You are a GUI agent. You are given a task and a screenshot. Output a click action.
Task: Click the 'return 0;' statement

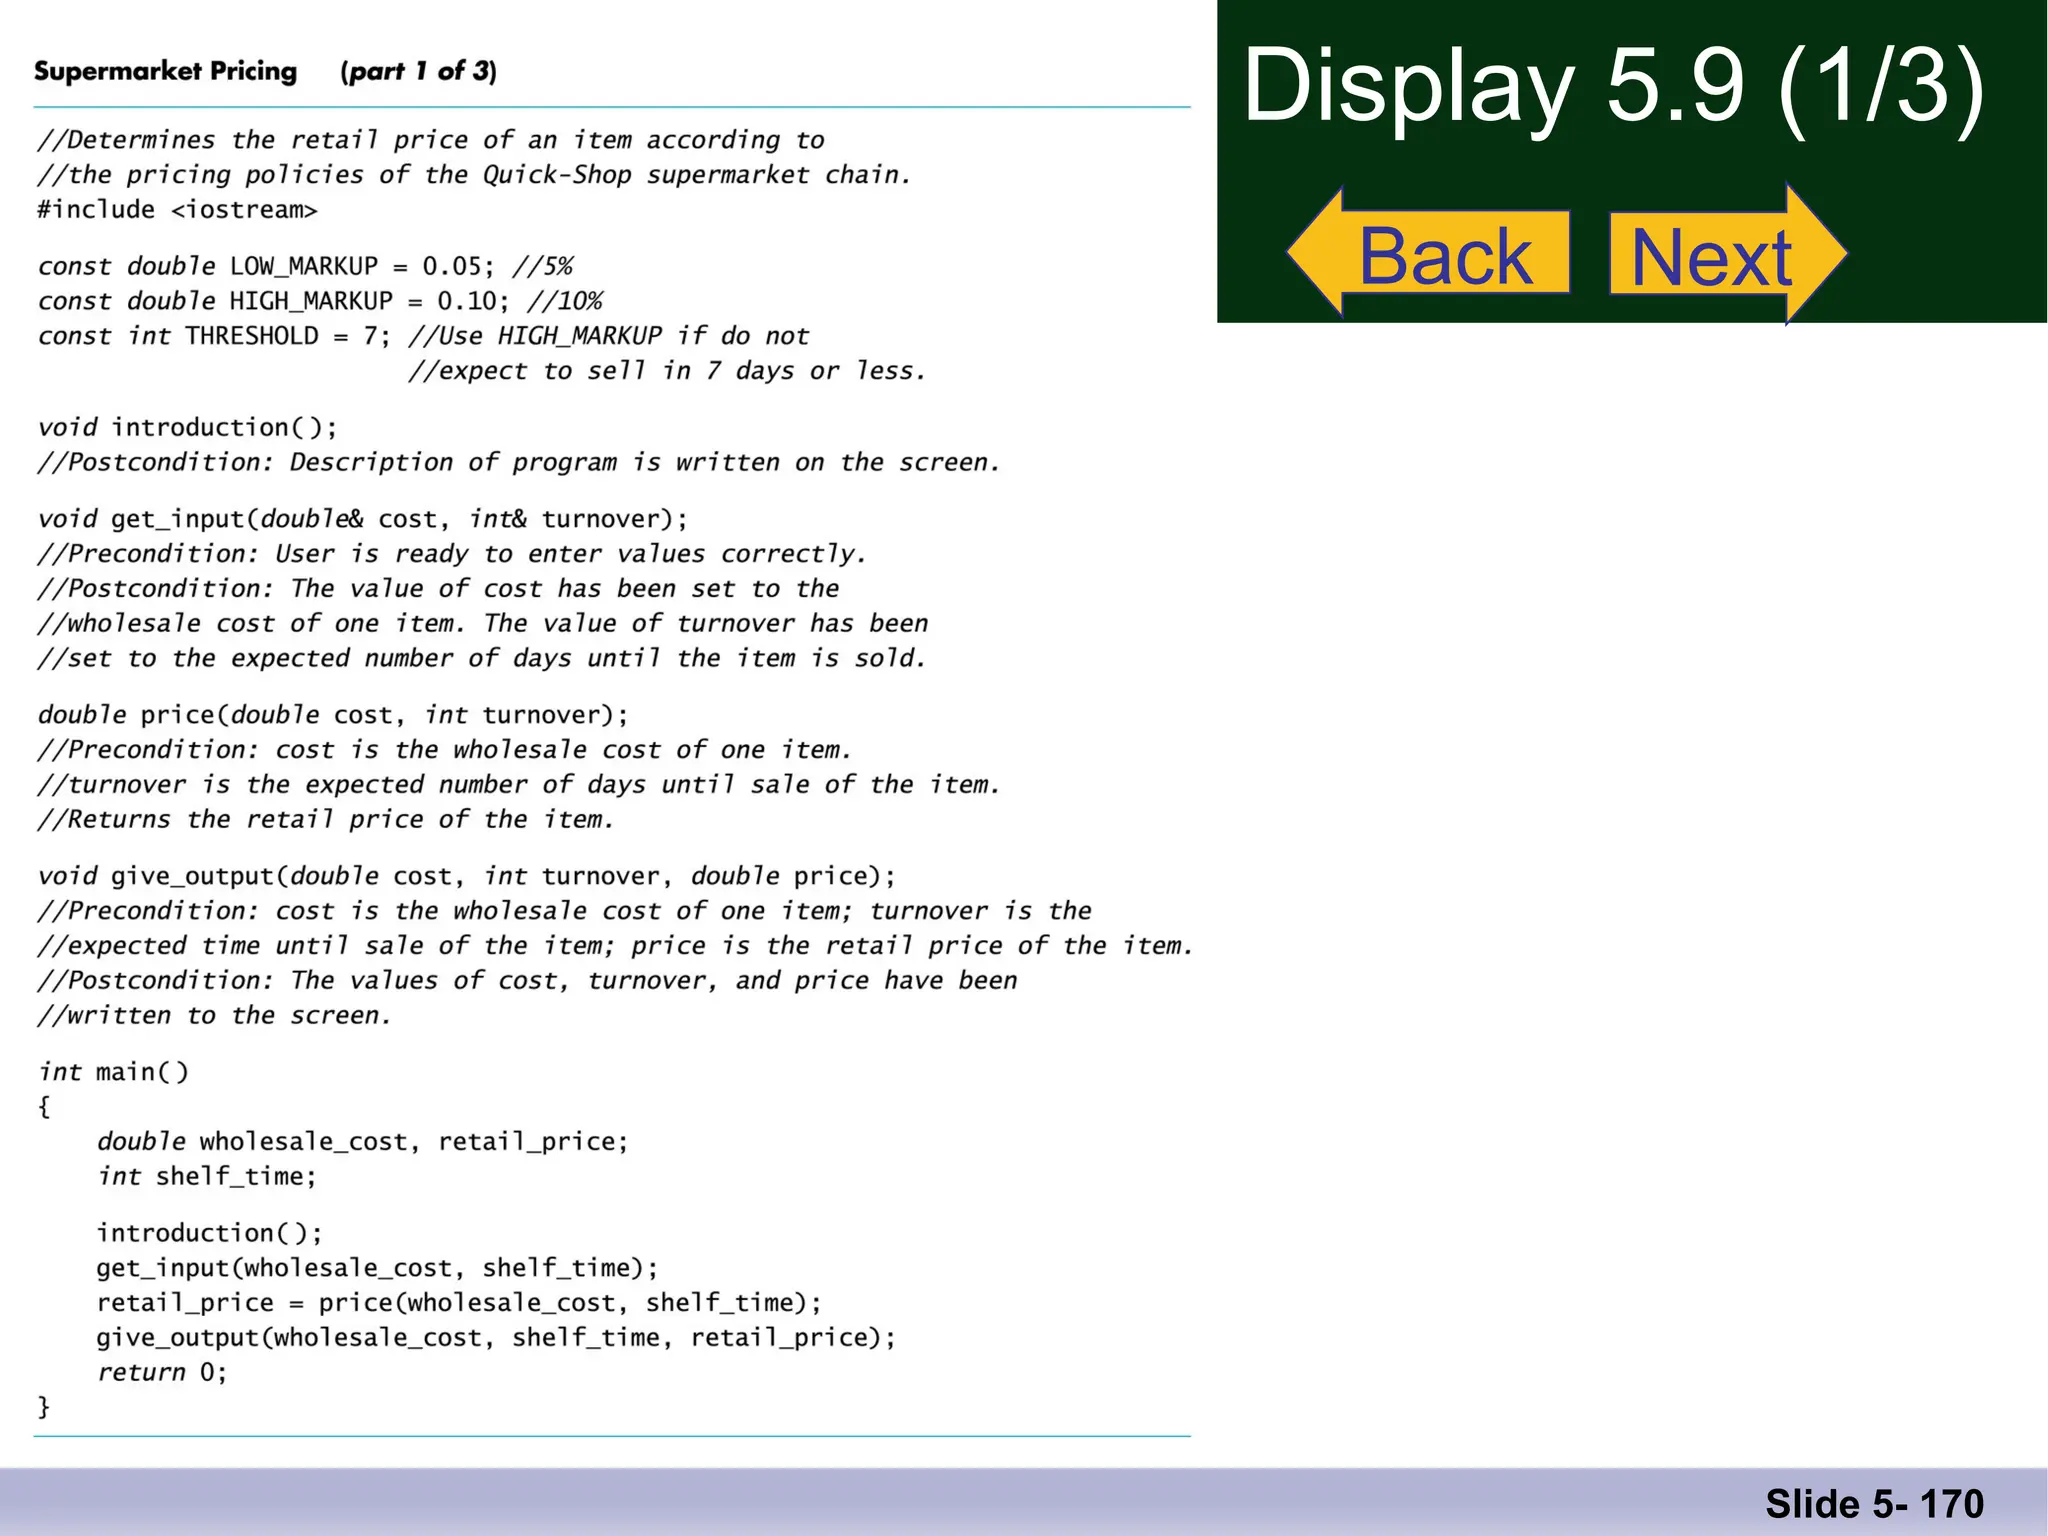(162, 1372)
